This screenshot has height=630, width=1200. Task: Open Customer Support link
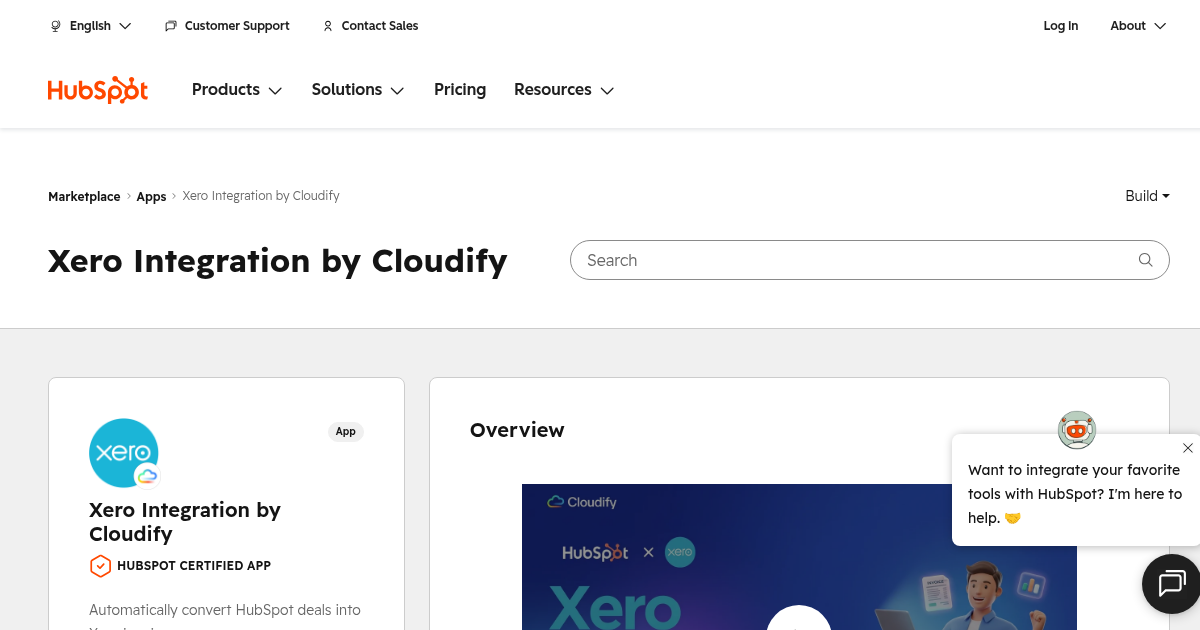(237, 26)
